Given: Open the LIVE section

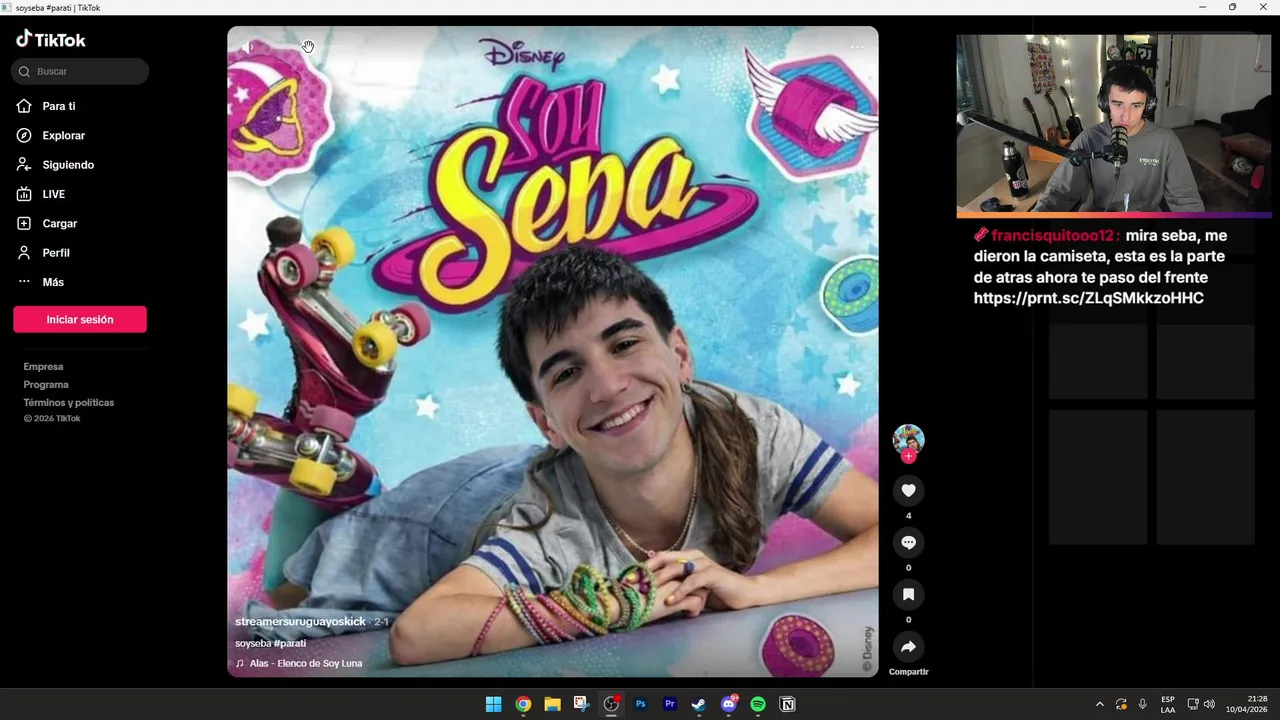Looking at the screenshot, I should coord(41,194).
